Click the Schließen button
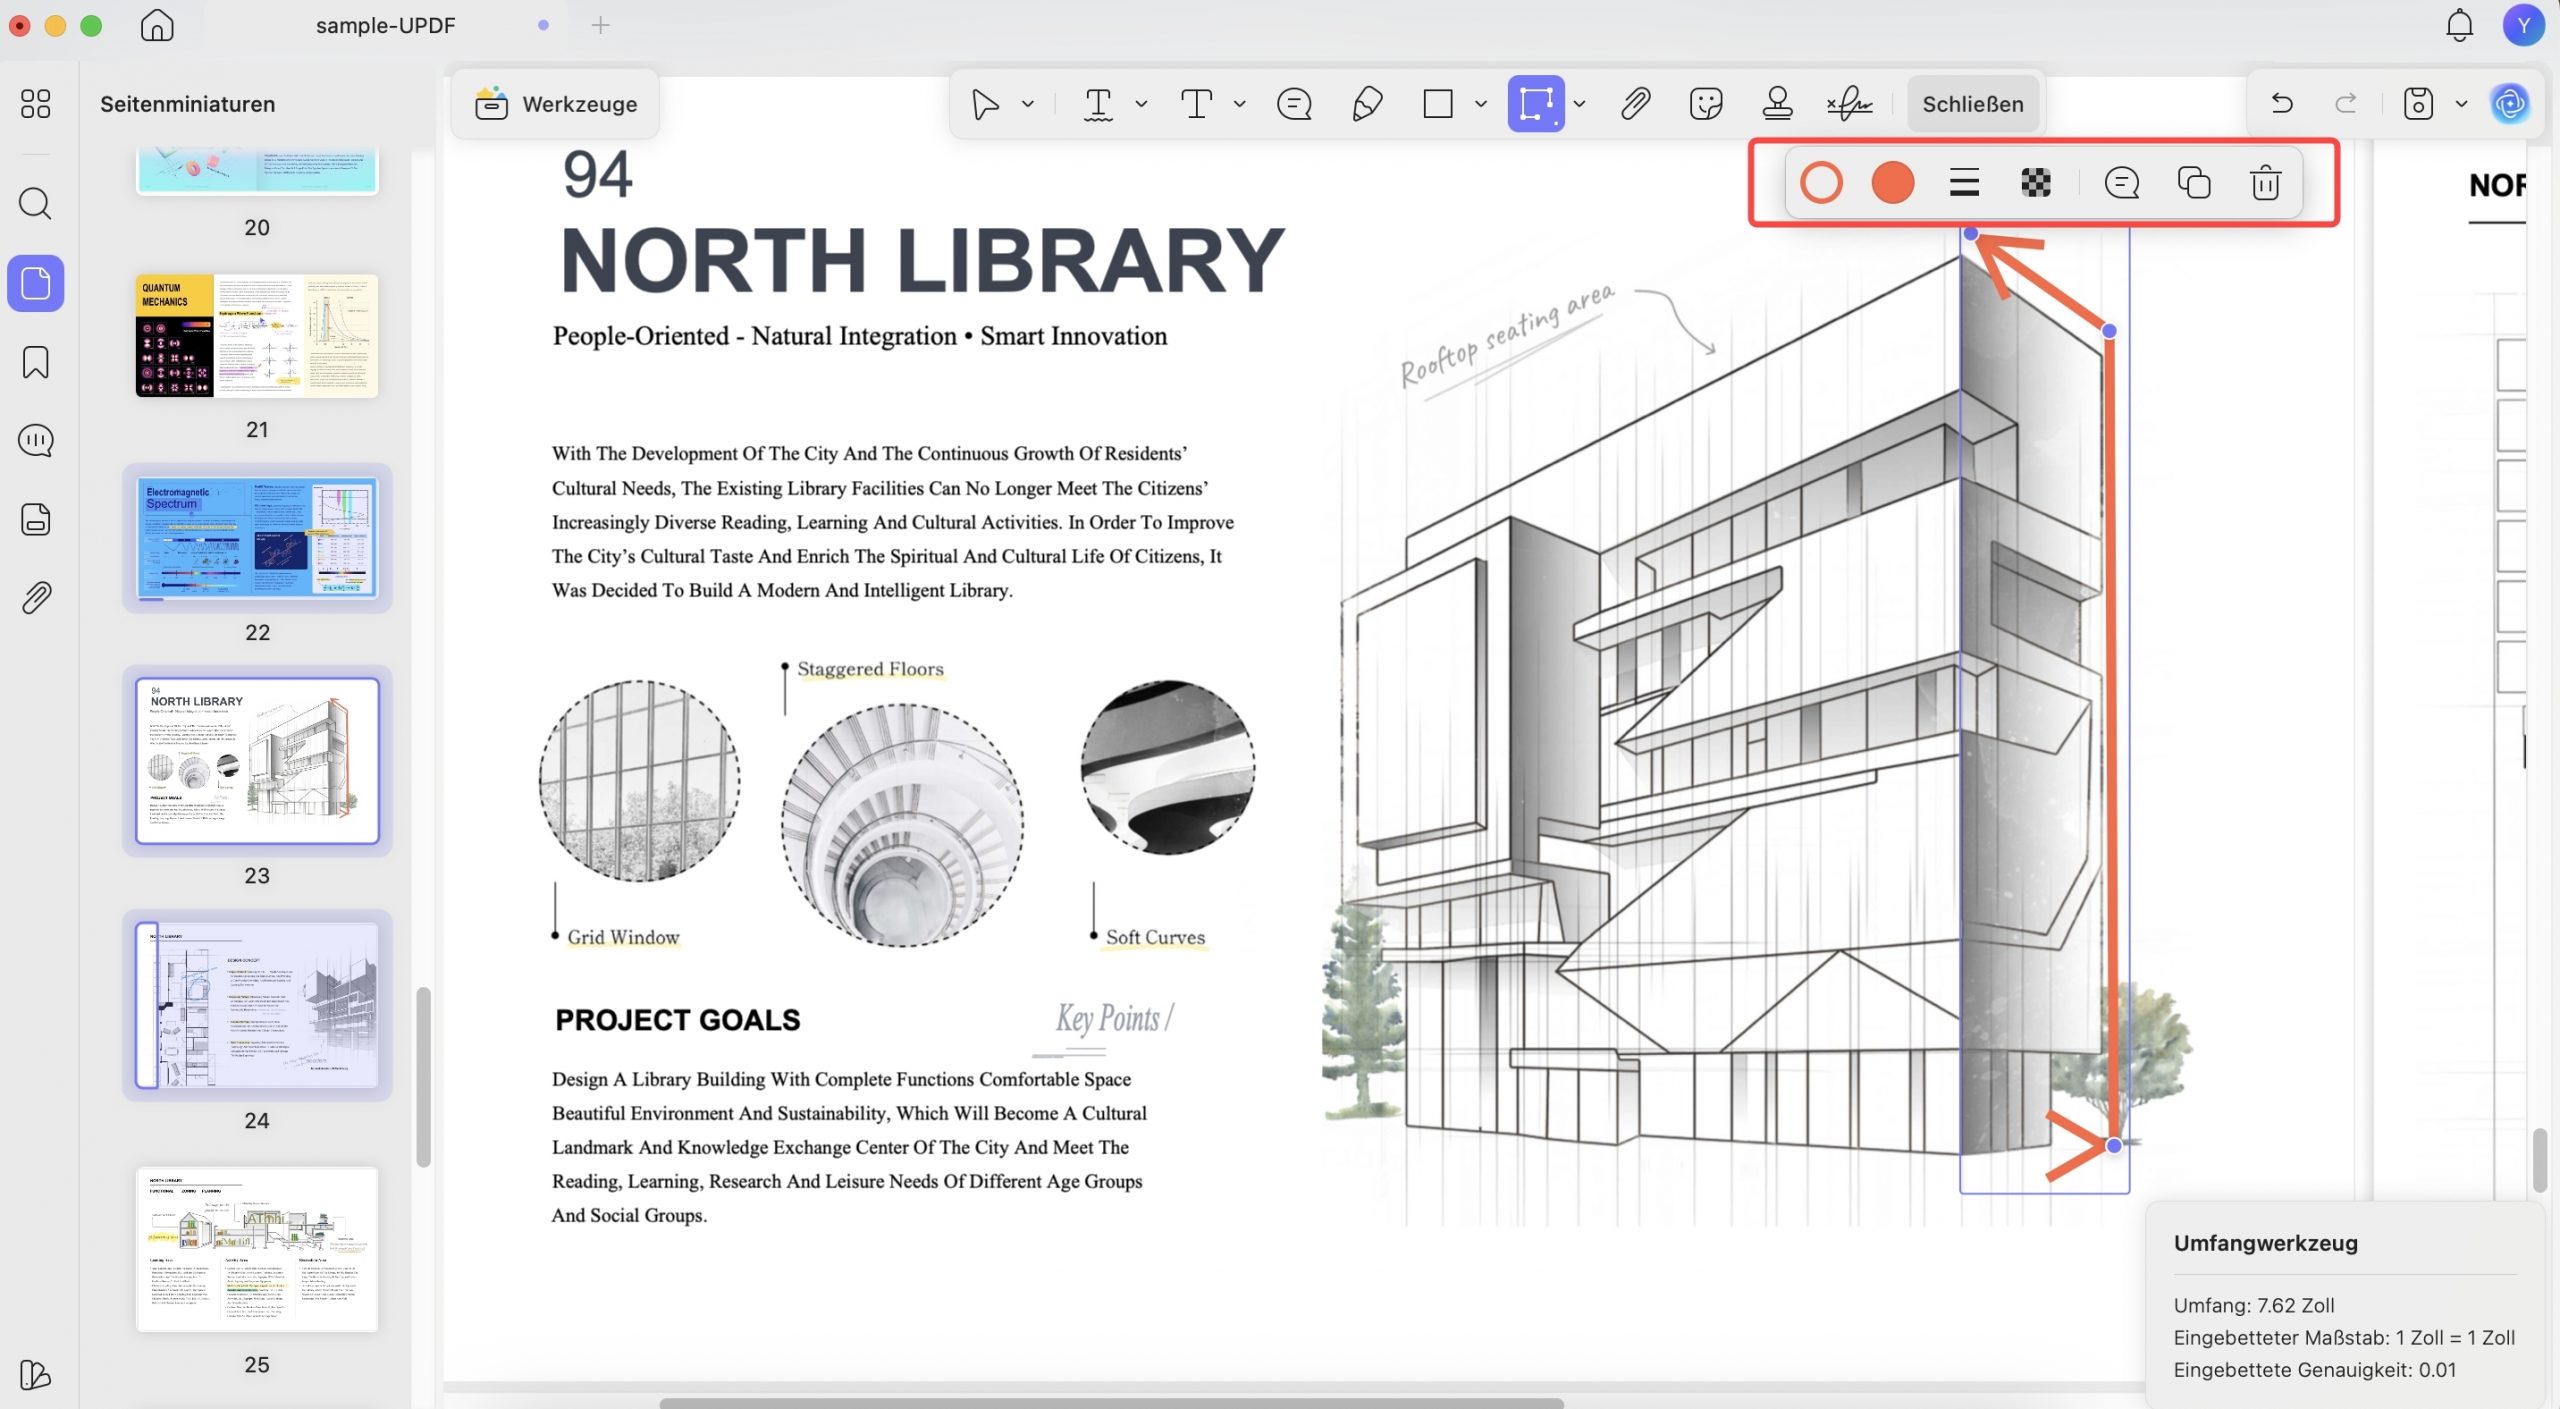2560x1409 pixels. (x=1973, y=104)
